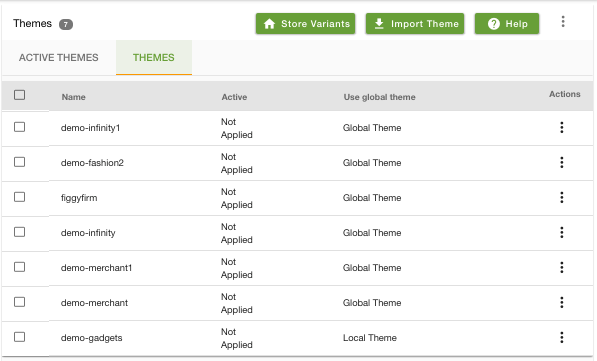Viewport: 597px width, 361px height.
Task: Open the Help button
Action: tap(507, 24)
